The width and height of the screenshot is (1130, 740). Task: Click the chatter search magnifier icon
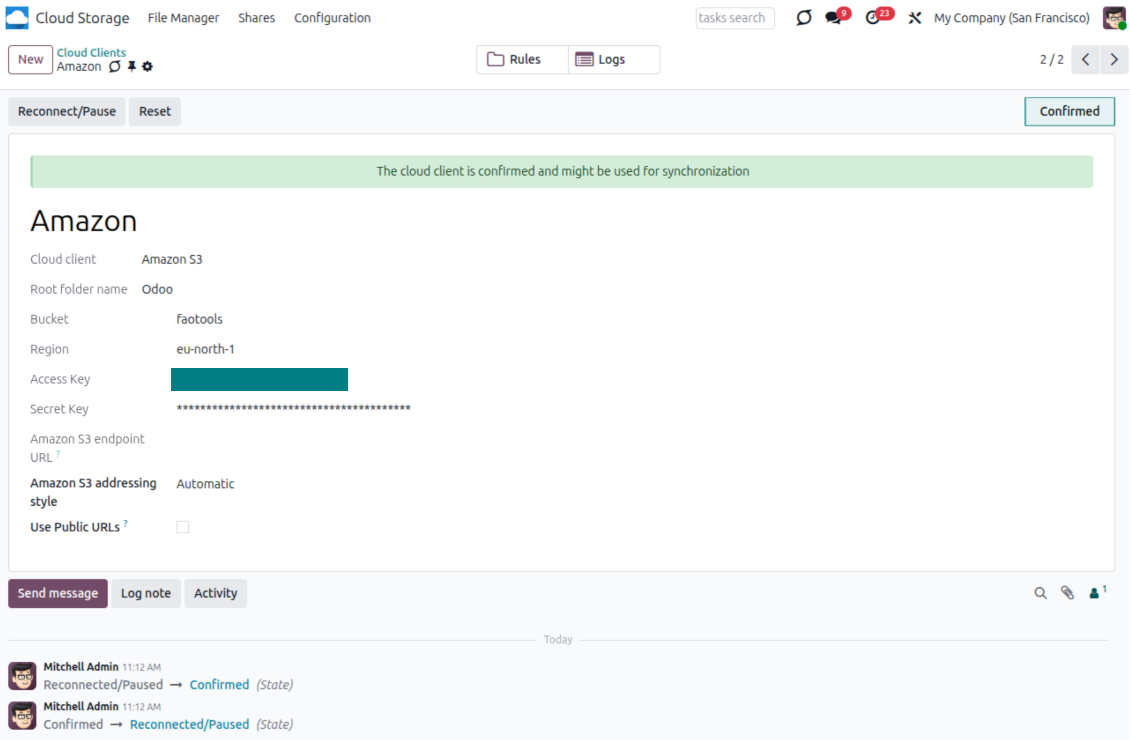click(1040, 593)
